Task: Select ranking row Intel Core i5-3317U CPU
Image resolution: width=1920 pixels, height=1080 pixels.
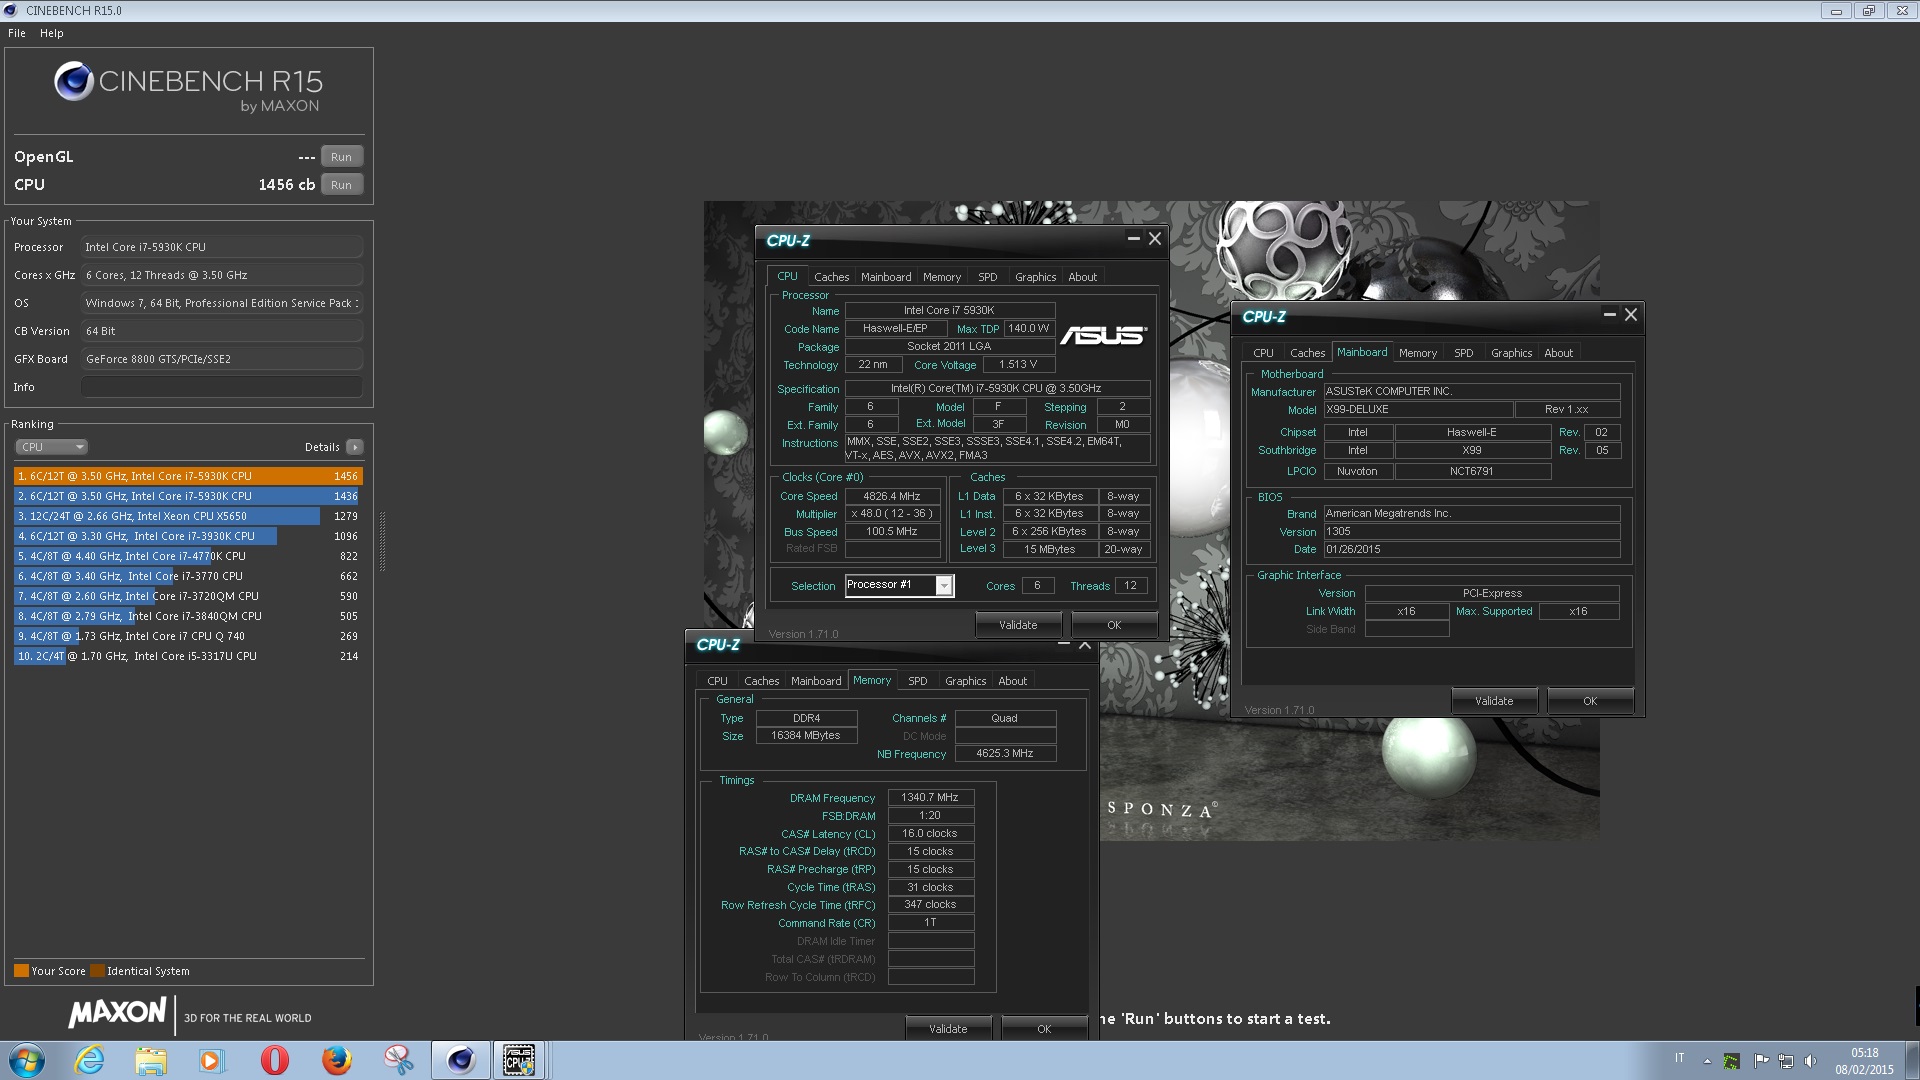Action: (x=188, y=656)
